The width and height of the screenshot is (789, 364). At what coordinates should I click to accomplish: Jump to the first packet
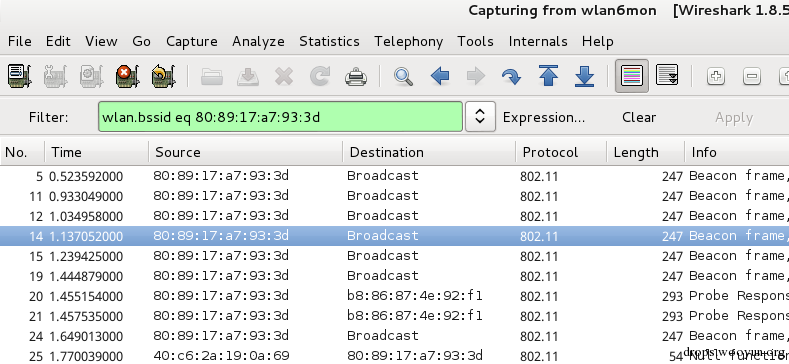[548, 77]
